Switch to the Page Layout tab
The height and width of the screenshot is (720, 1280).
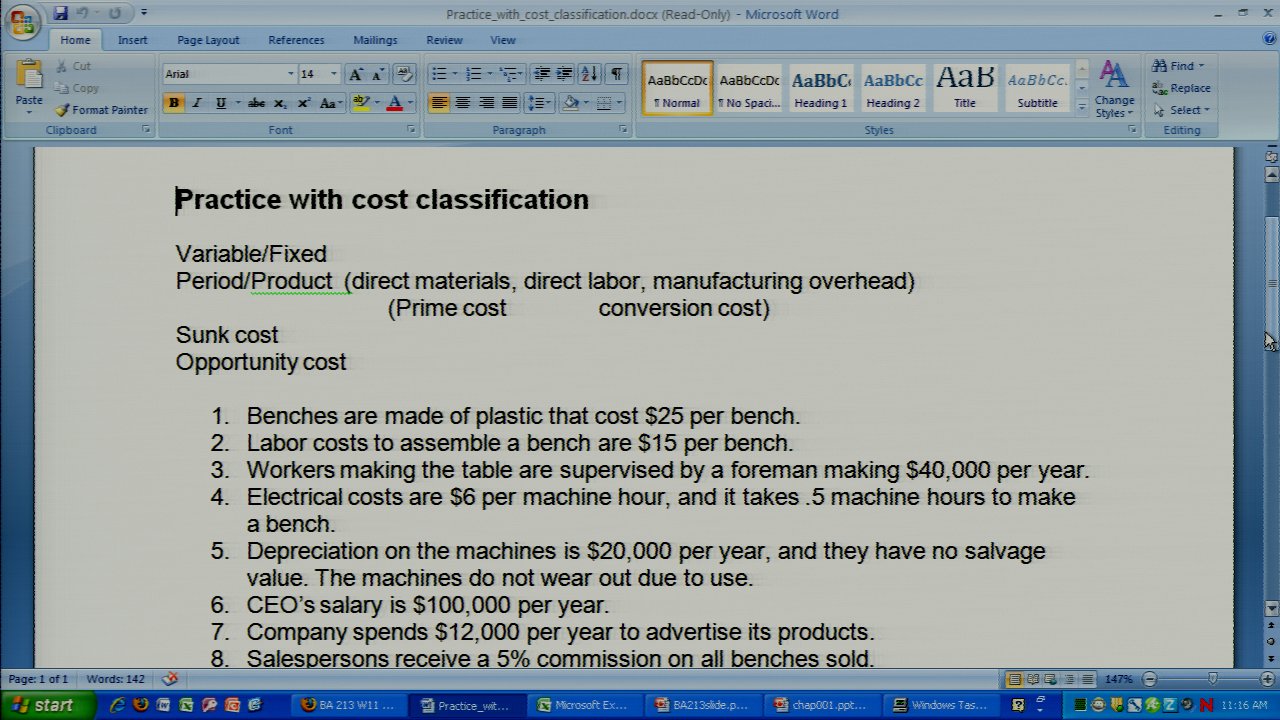coord(208,40)
